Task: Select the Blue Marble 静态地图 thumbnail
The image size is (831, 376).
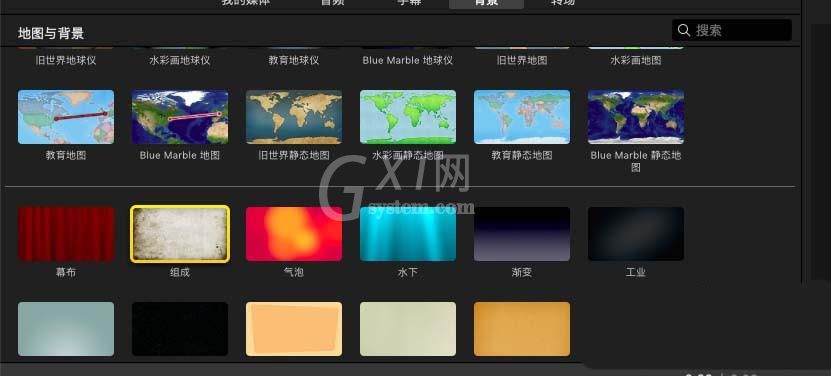Action: (636, 117)
